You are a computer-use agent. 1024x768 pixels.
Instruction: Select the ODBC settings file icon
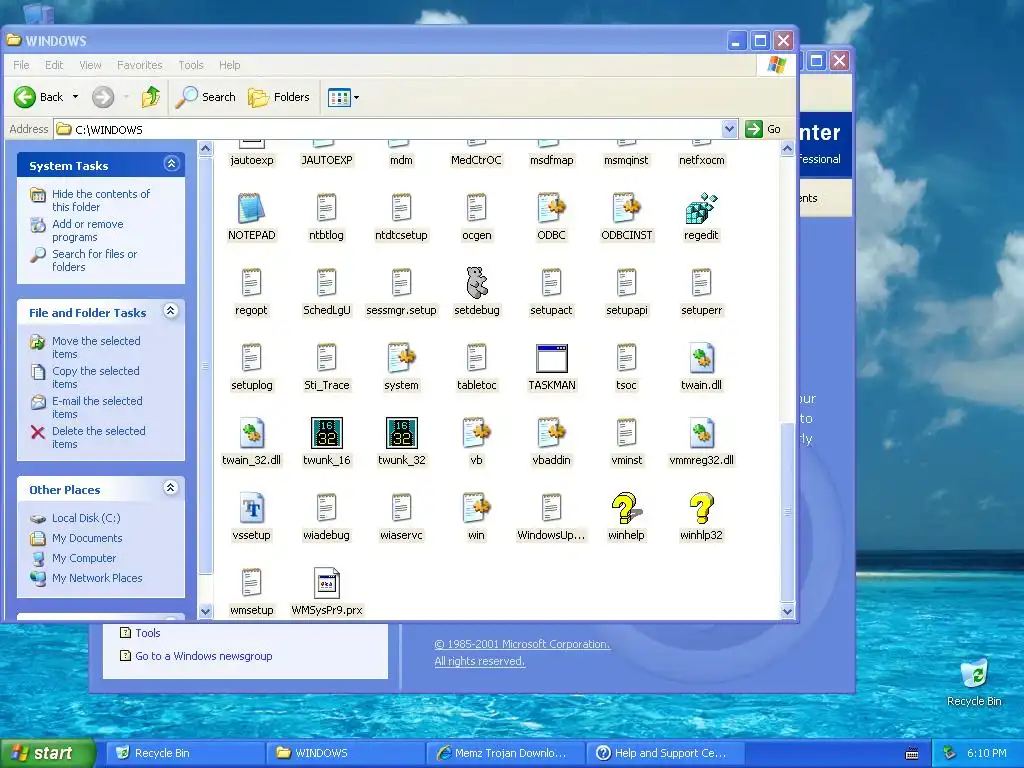tap(552, 209)
